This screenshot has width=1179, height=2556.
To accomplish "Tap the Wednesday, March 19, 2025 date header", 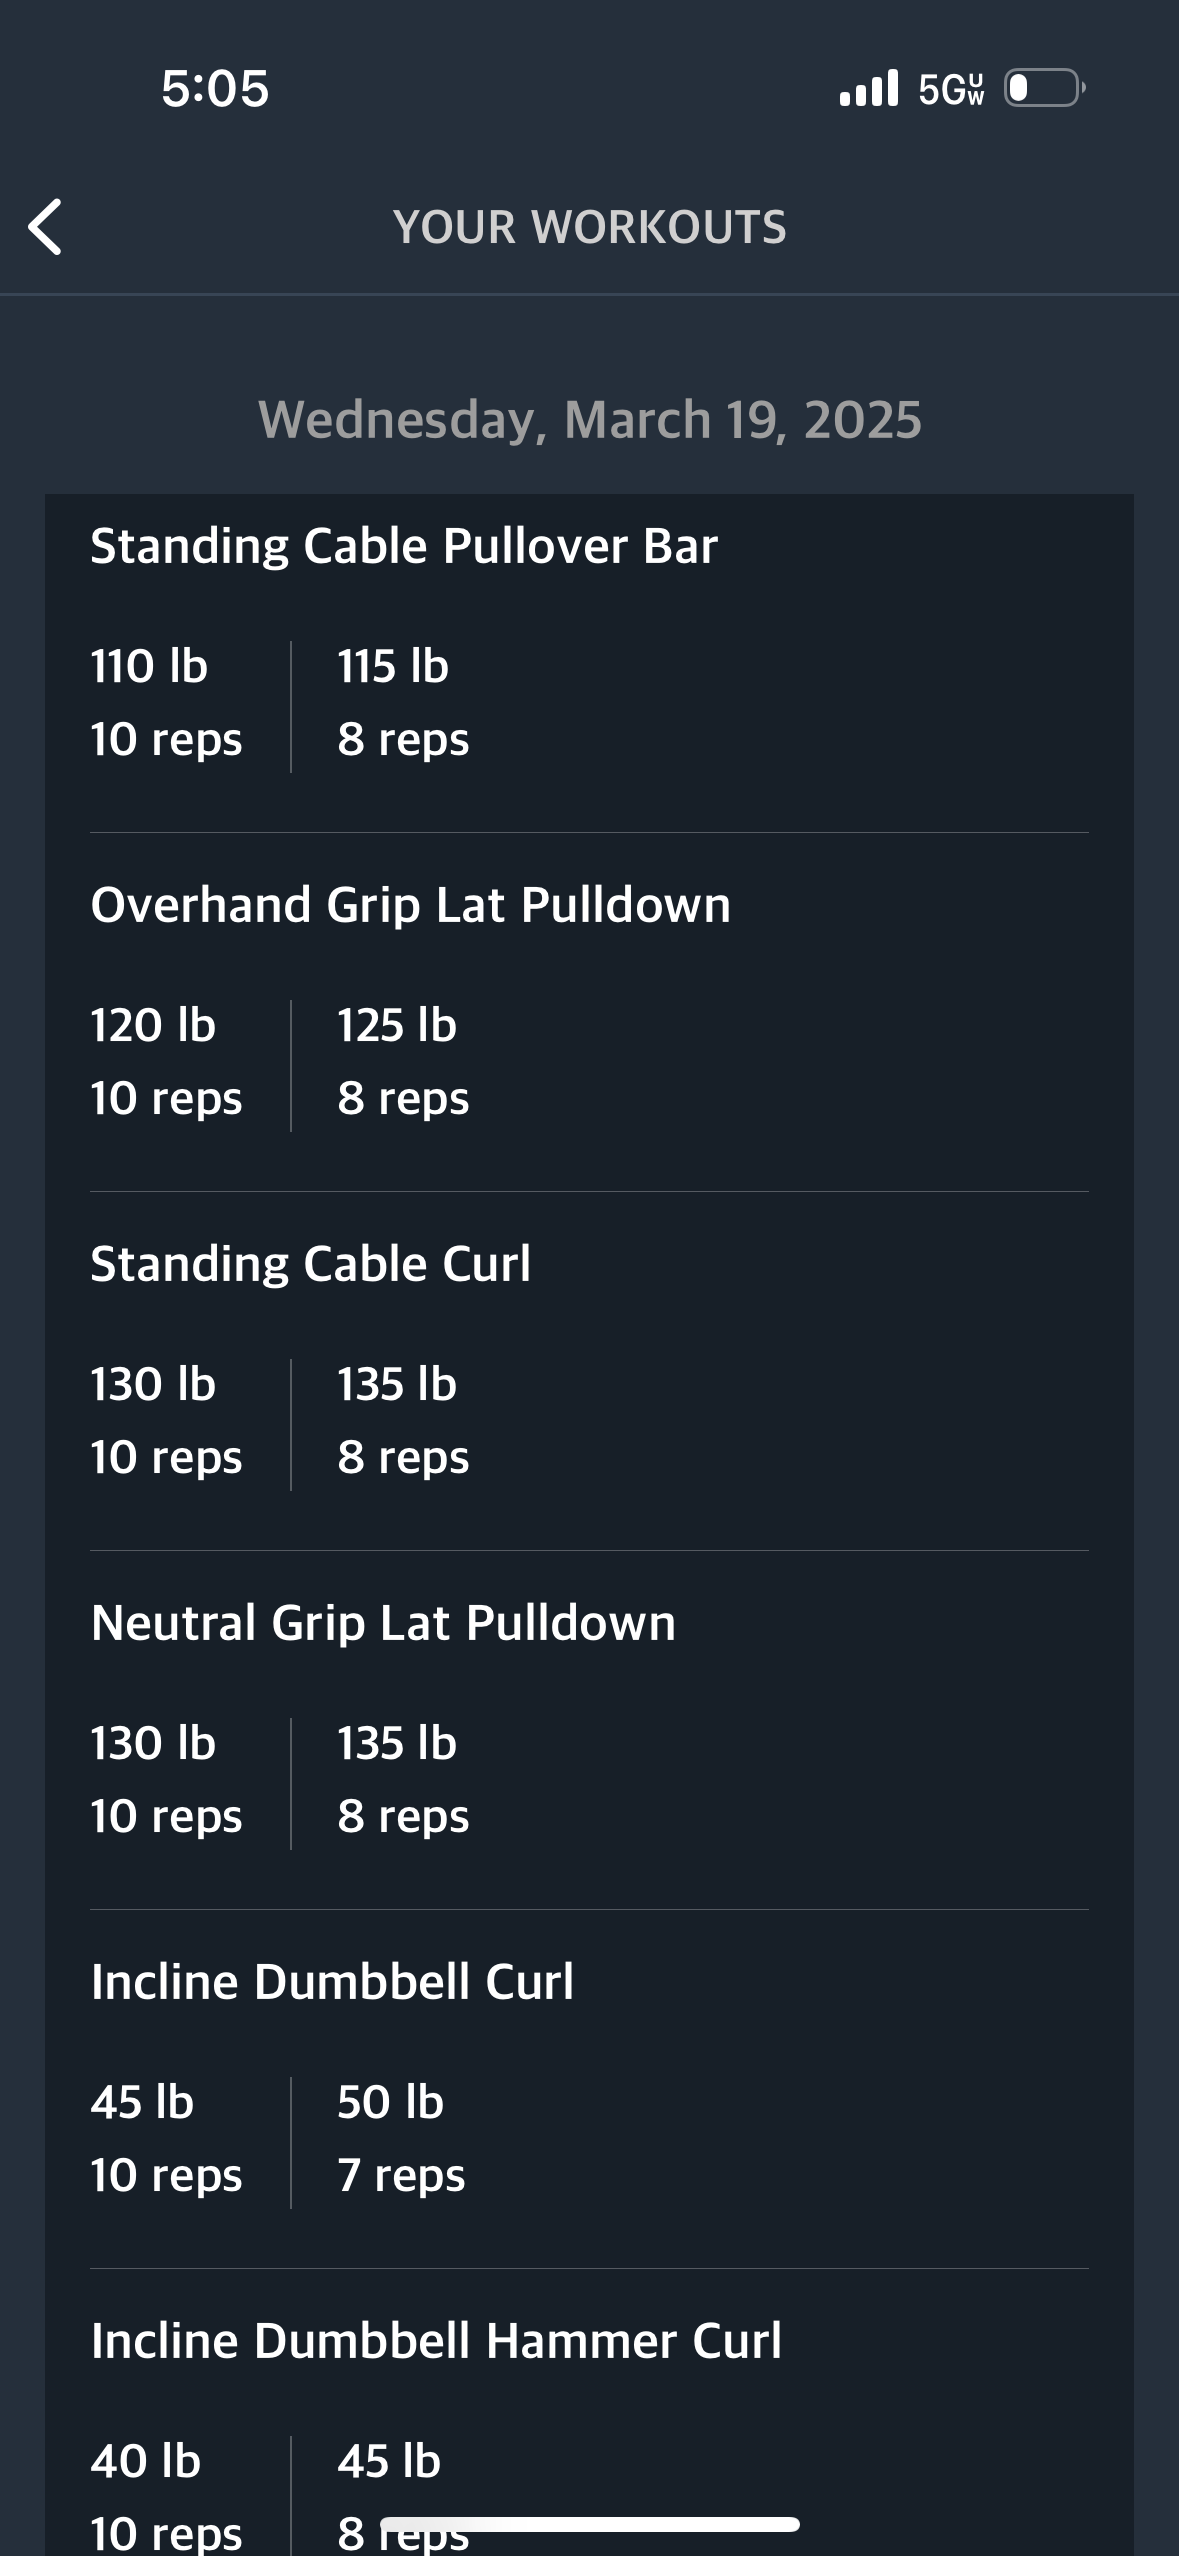I will point(590,419).
